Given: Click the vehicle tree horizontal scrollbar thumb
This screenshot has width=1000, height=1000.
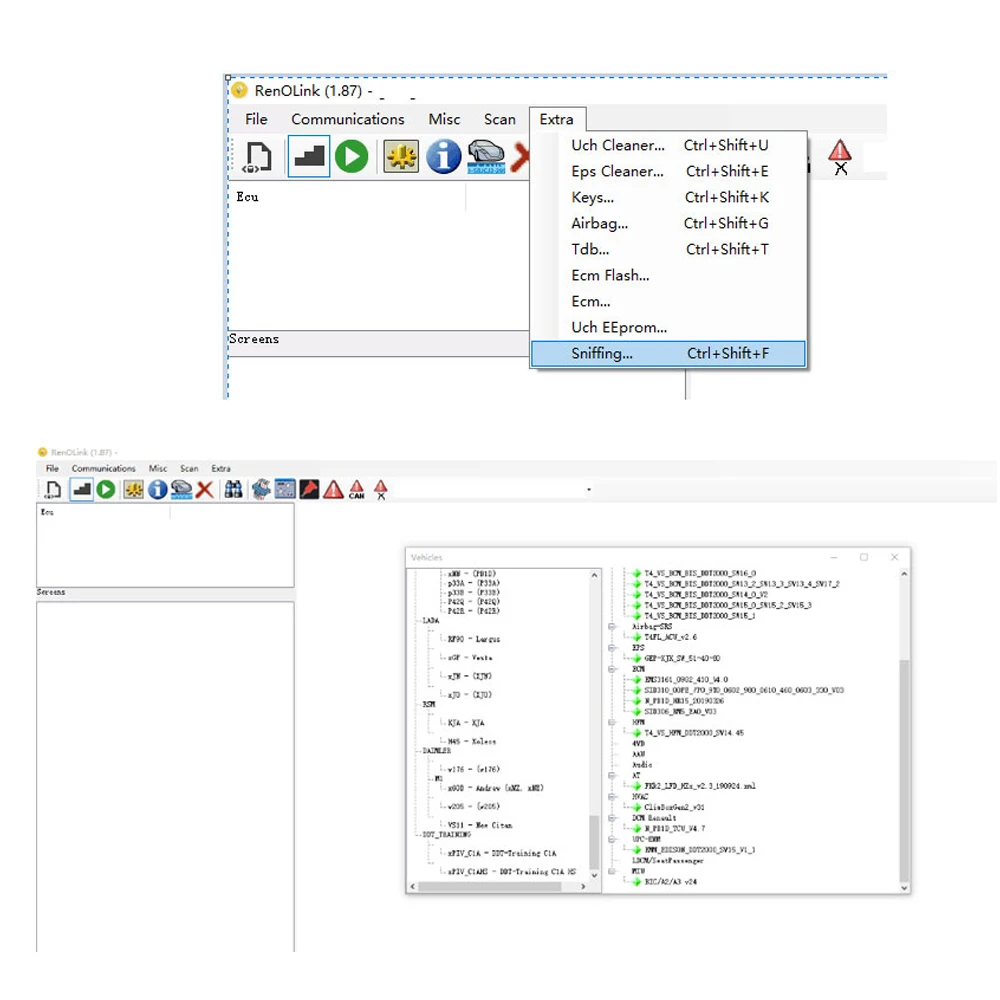Looking at the screenshot, I should coord(490,886).
